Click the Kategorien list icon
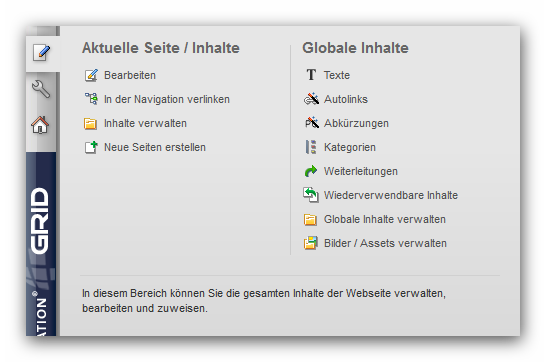 311,147
